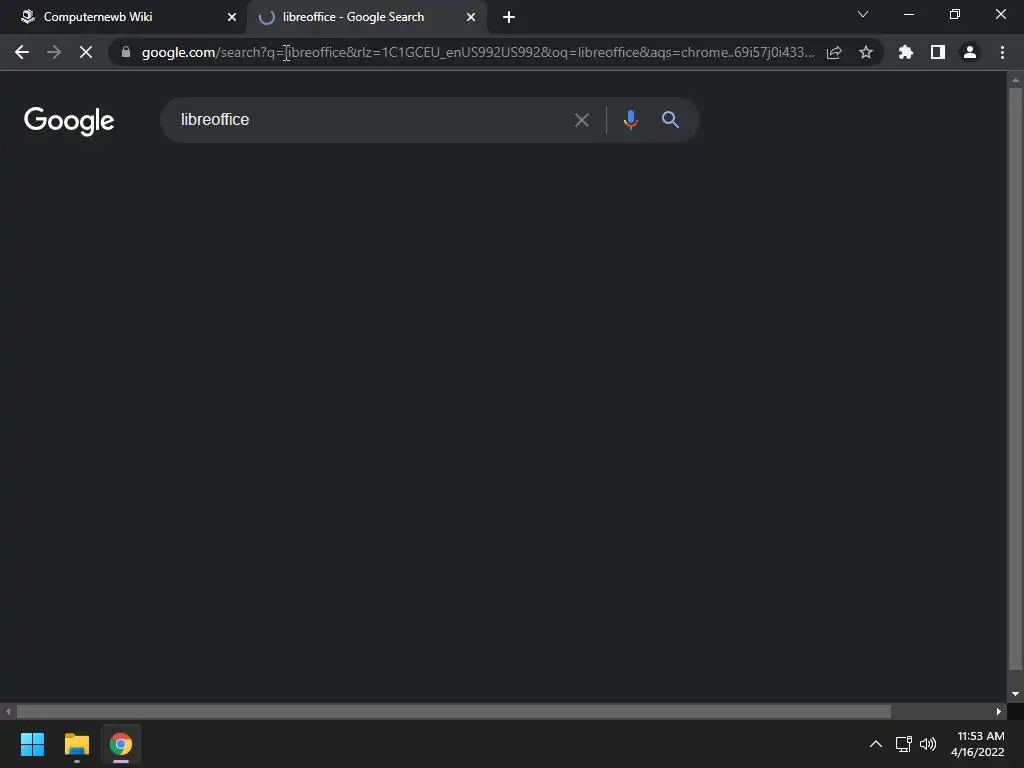Open the clock showing 11:53 AM

(x=978, y=744)
